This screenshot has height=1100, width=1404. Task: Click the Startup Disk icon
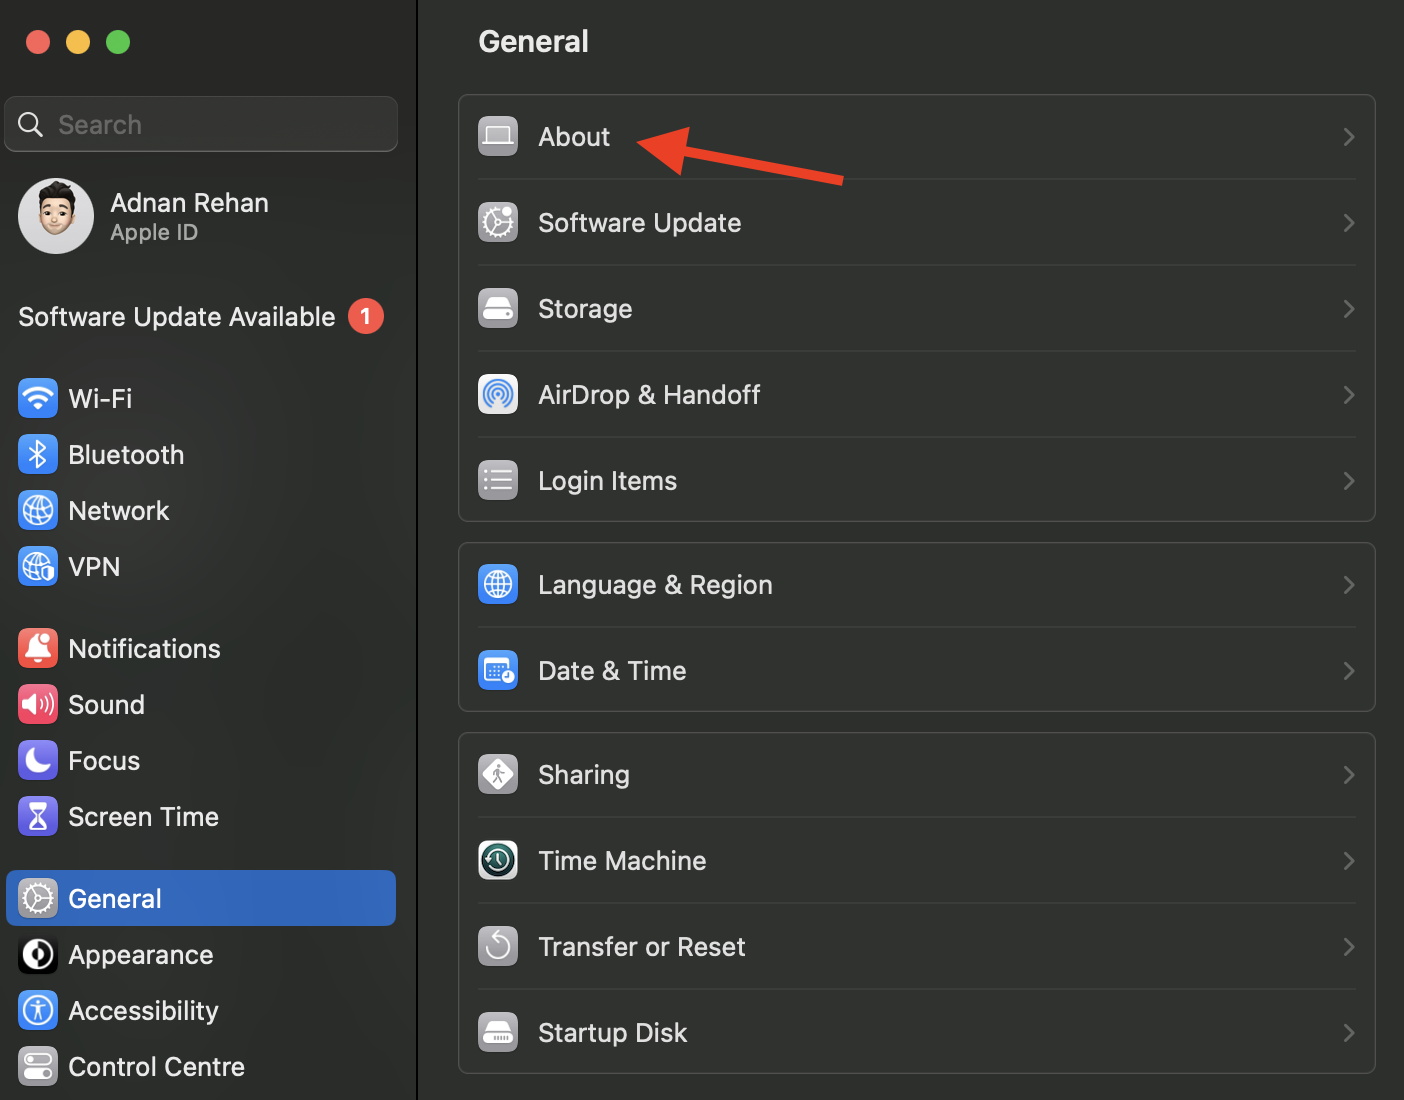click(498, 1033)
